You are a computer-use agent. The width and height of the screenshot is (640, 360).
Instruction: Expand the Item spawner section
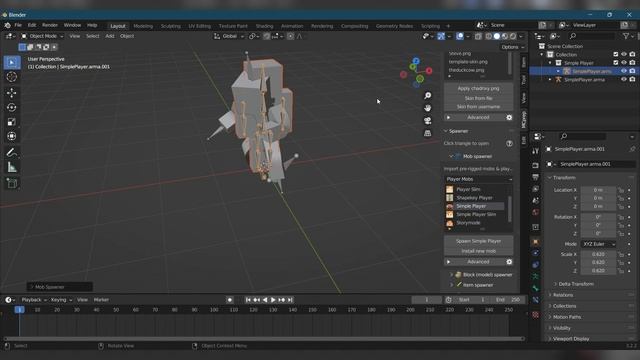pos(451,285)
